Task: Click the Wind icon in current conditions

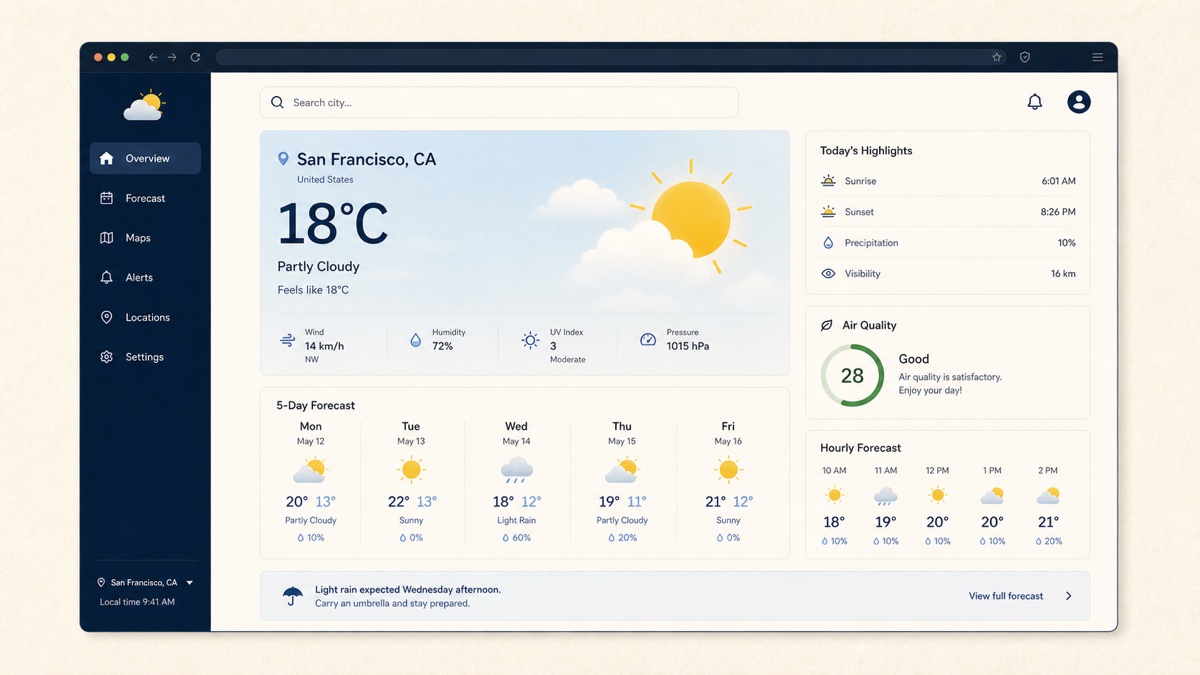Action: [x=288, y=341]
